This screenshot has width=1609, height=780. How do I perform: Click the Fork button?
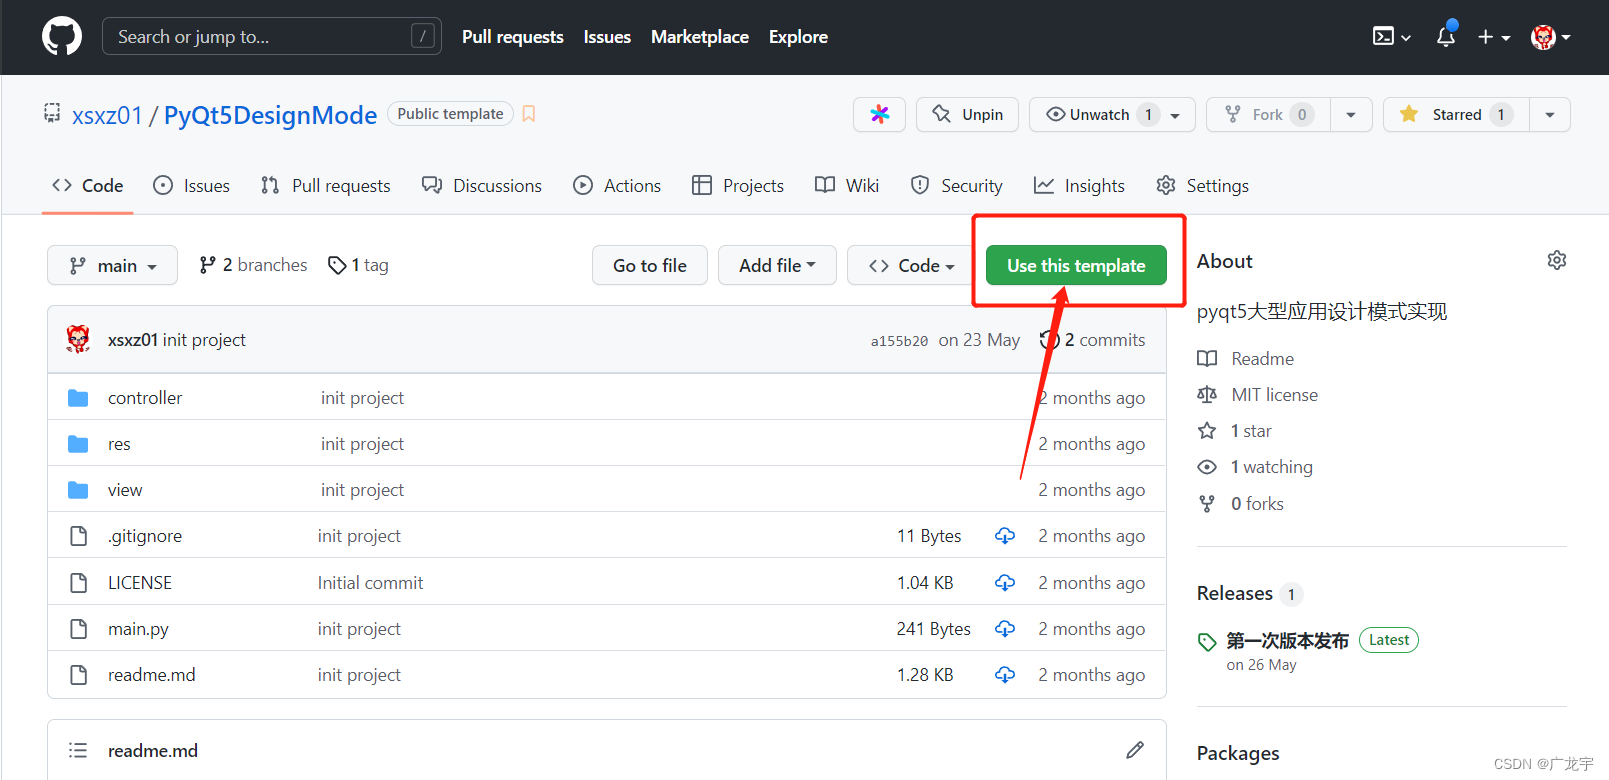(1269, 114)
